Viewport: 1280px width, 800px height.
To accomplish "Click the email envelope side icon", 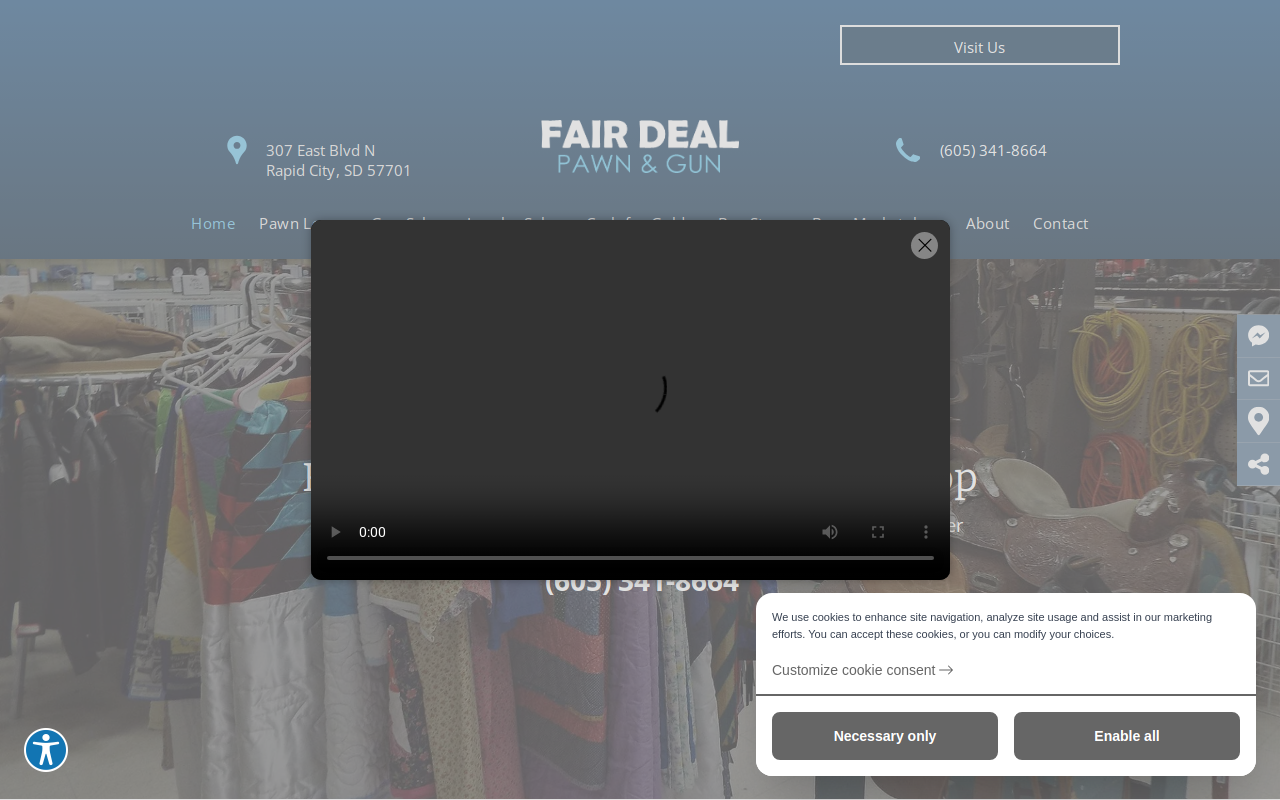I will tap(1259, 378).
